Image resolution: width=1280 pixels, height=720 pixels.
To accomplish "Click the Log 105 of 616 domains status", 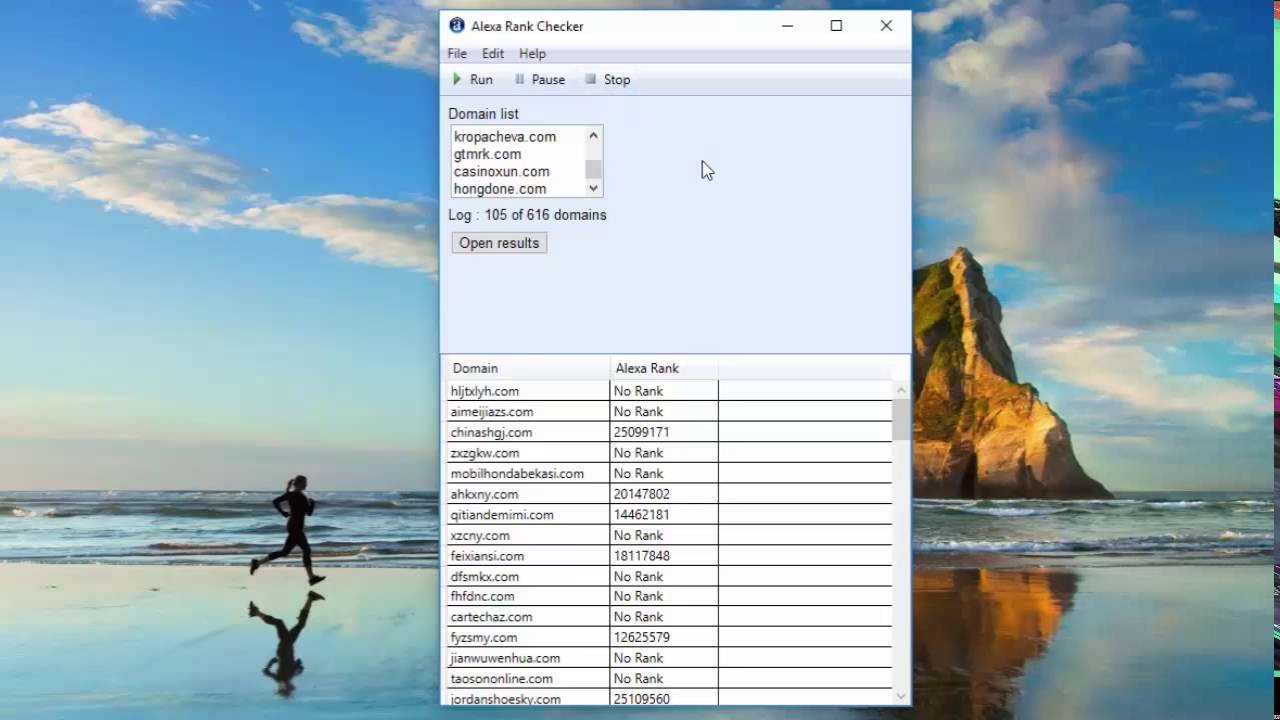I will click(527, 215).
